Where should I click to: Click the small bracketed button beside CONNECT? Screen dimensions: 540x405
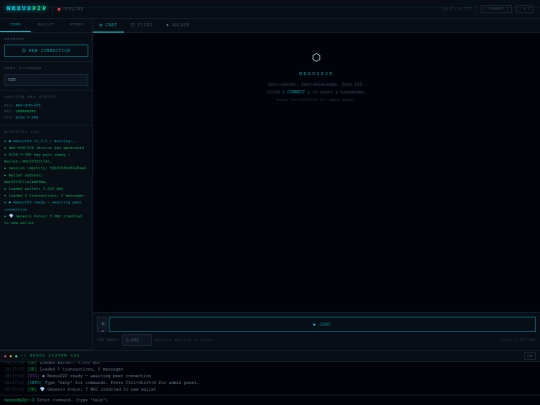(525, 9)
